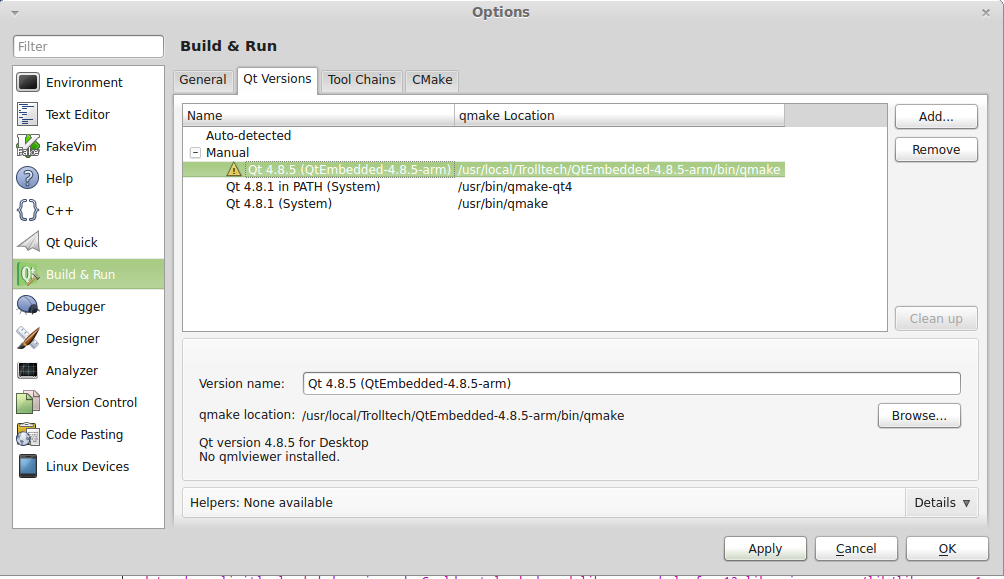Click the Version name text field
Viewport: 1004px width, 579px height.
631,384
